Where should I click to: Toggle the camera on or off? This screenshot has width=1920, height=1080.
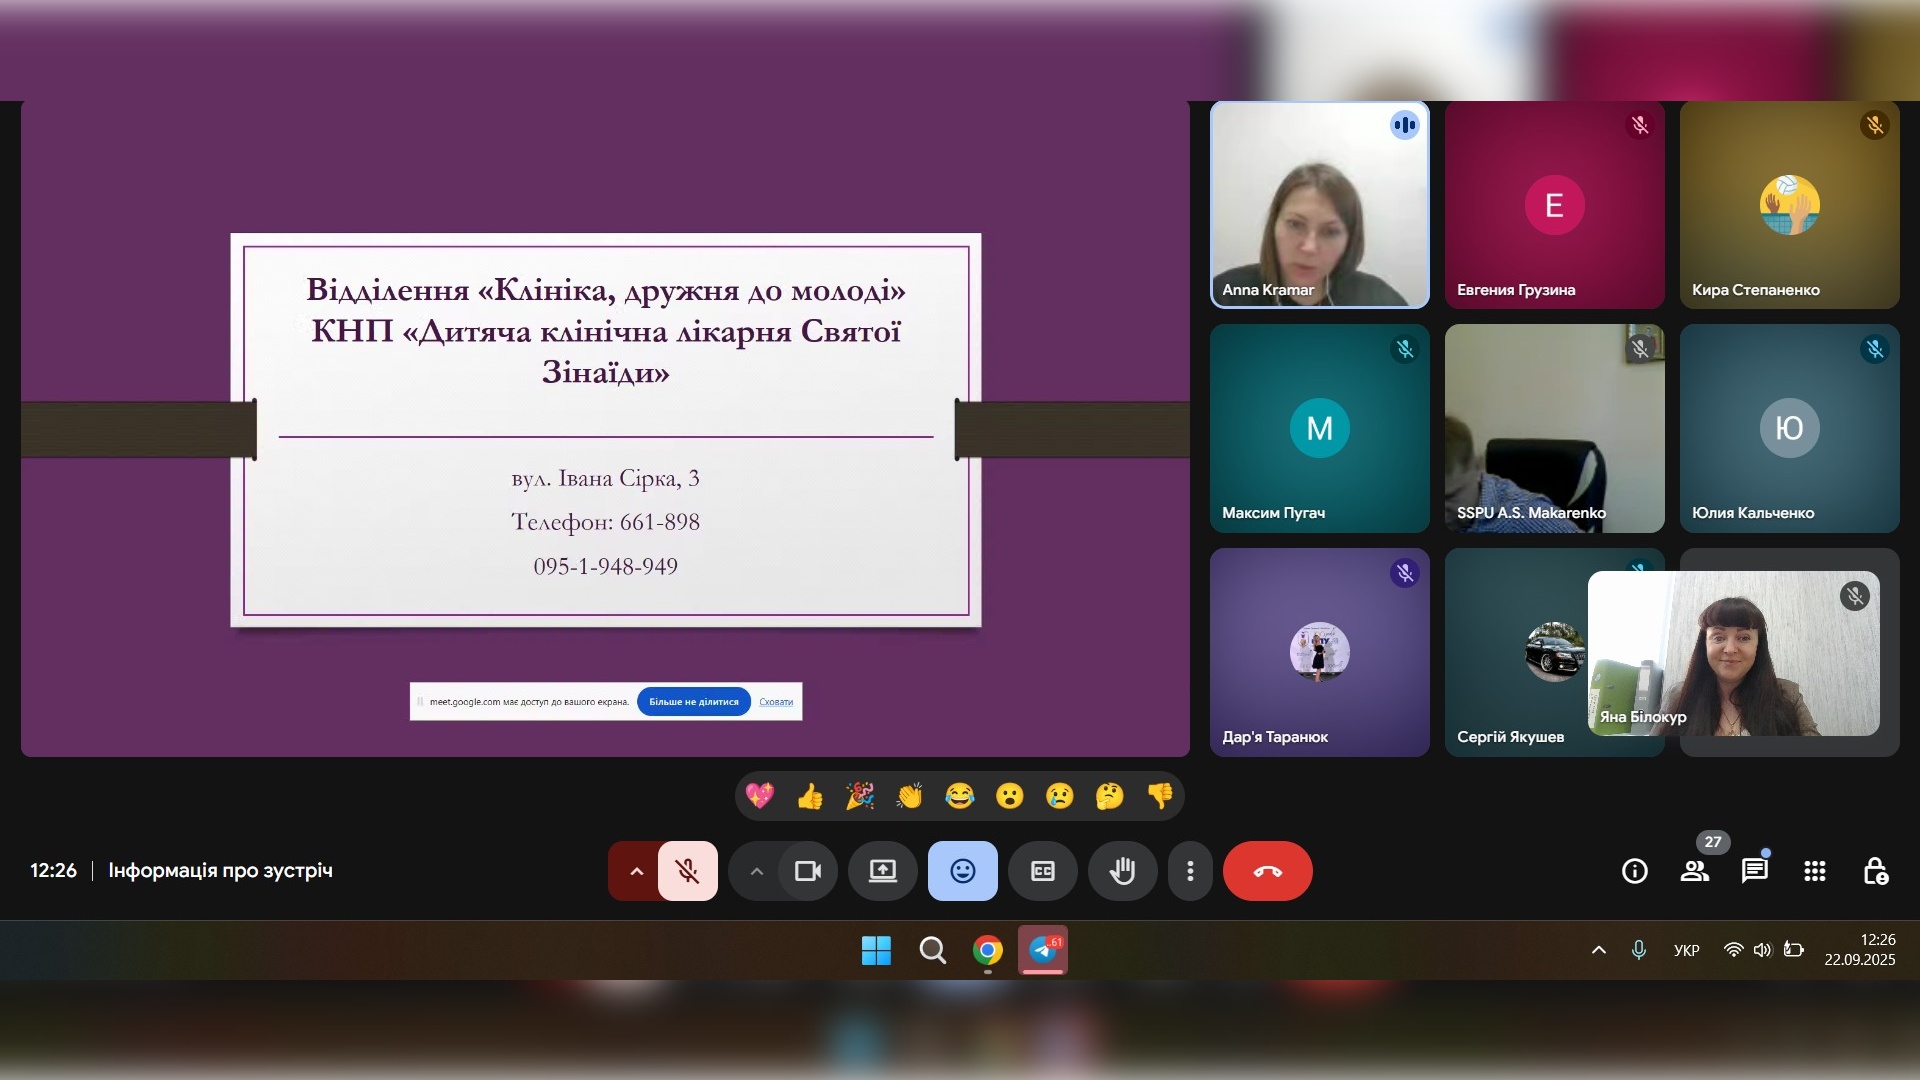(x=807, y=871)
